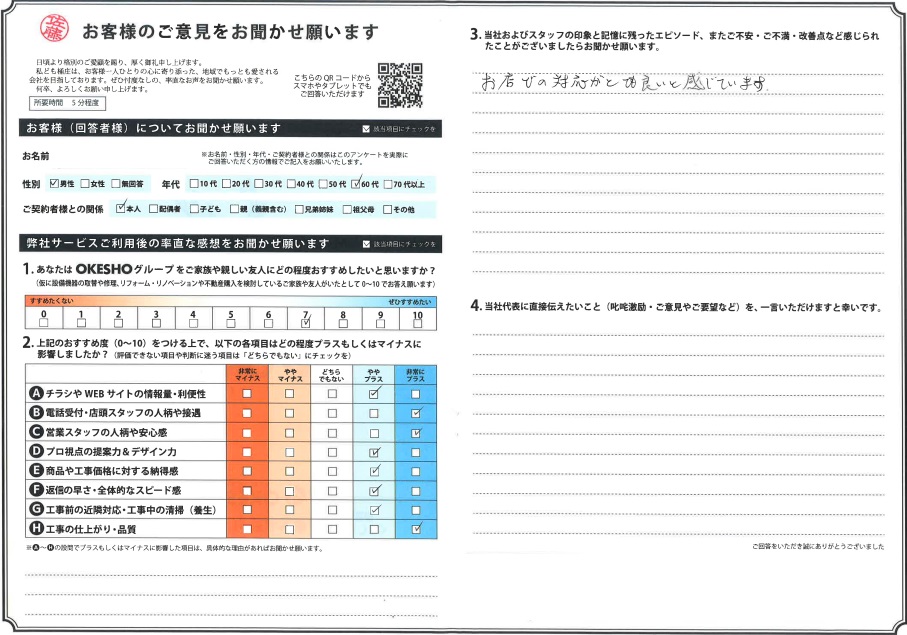Check the box under recommendation score 10
907x635 pixels.
[418, 322]
